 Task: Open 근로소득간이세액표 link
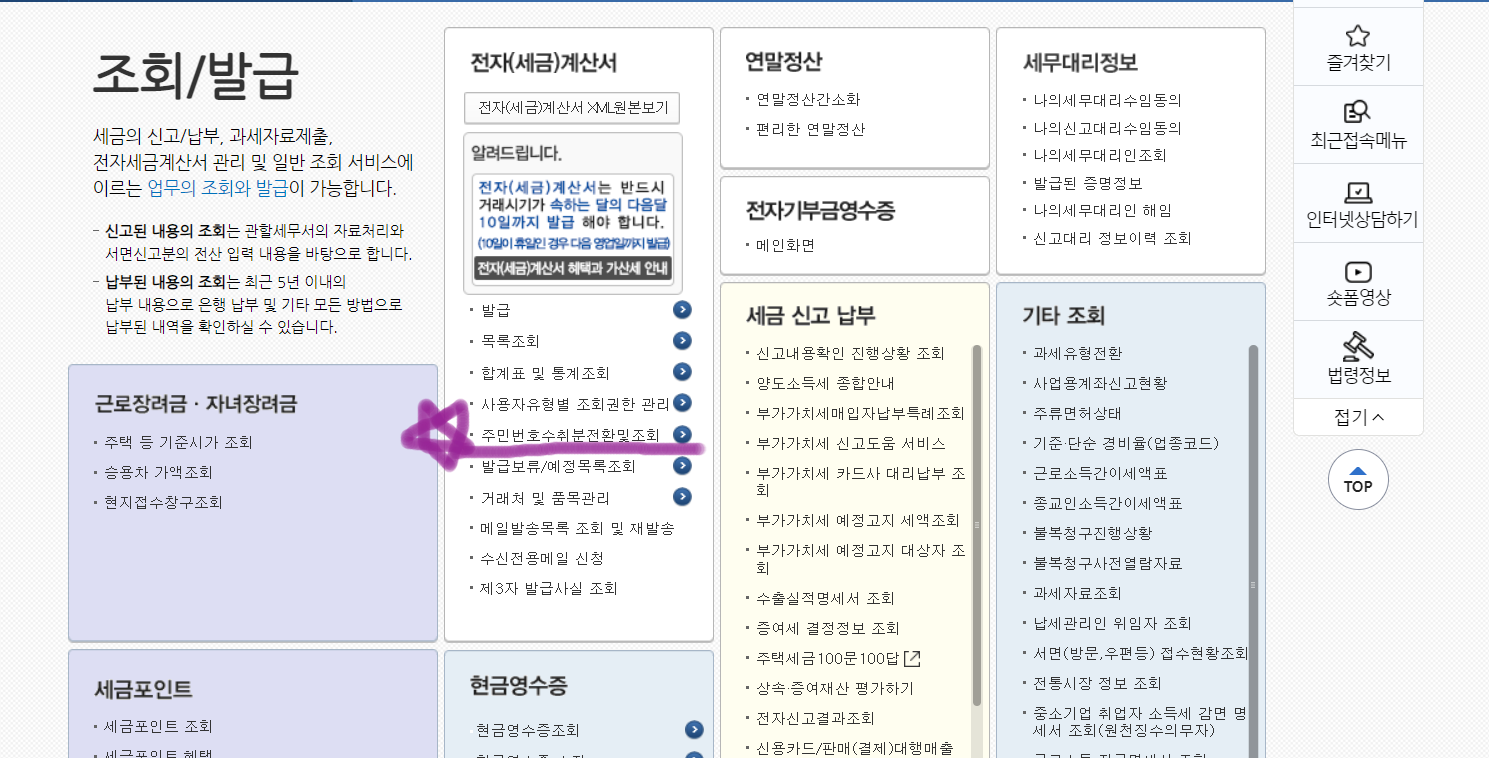(x=1100, y=473)
